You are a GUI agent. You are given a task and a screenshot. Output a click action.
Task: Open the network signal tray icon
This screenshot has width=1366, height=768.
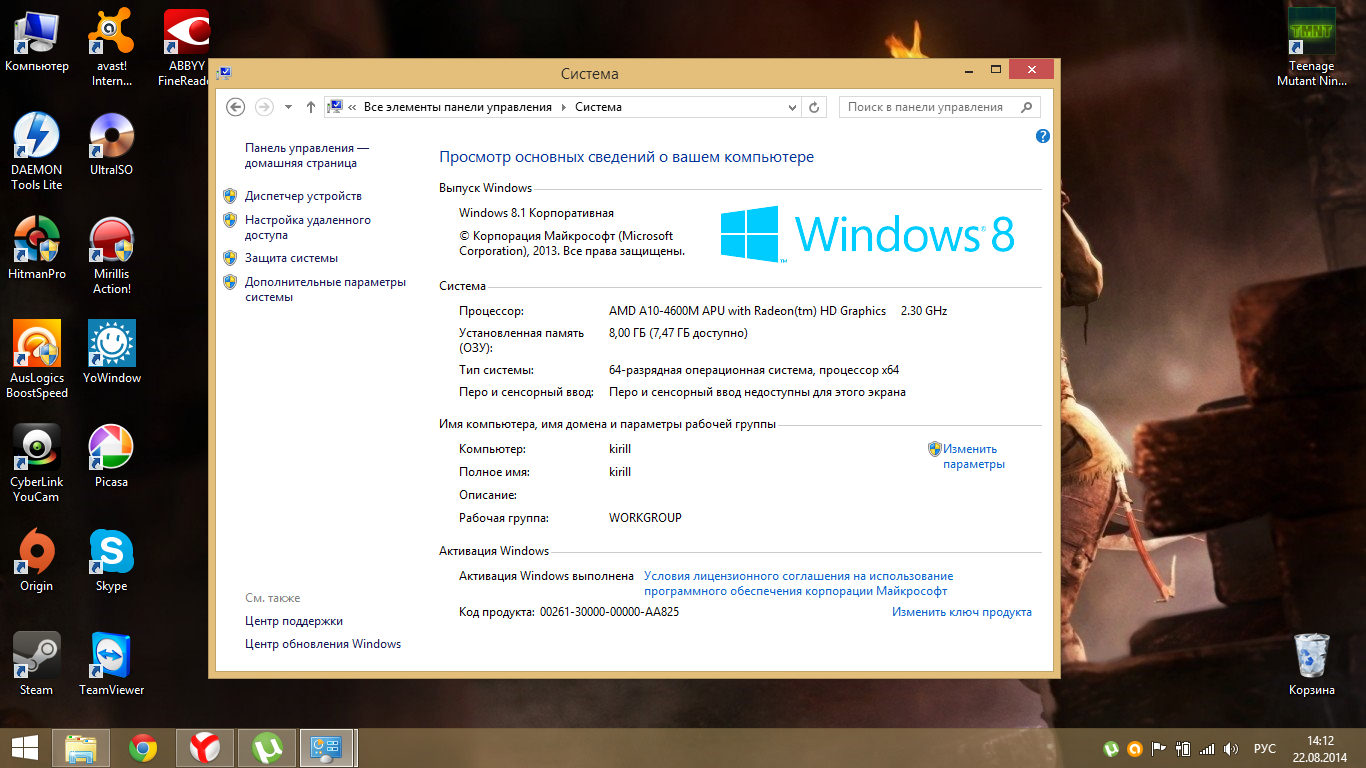(x=1207, y=748)
